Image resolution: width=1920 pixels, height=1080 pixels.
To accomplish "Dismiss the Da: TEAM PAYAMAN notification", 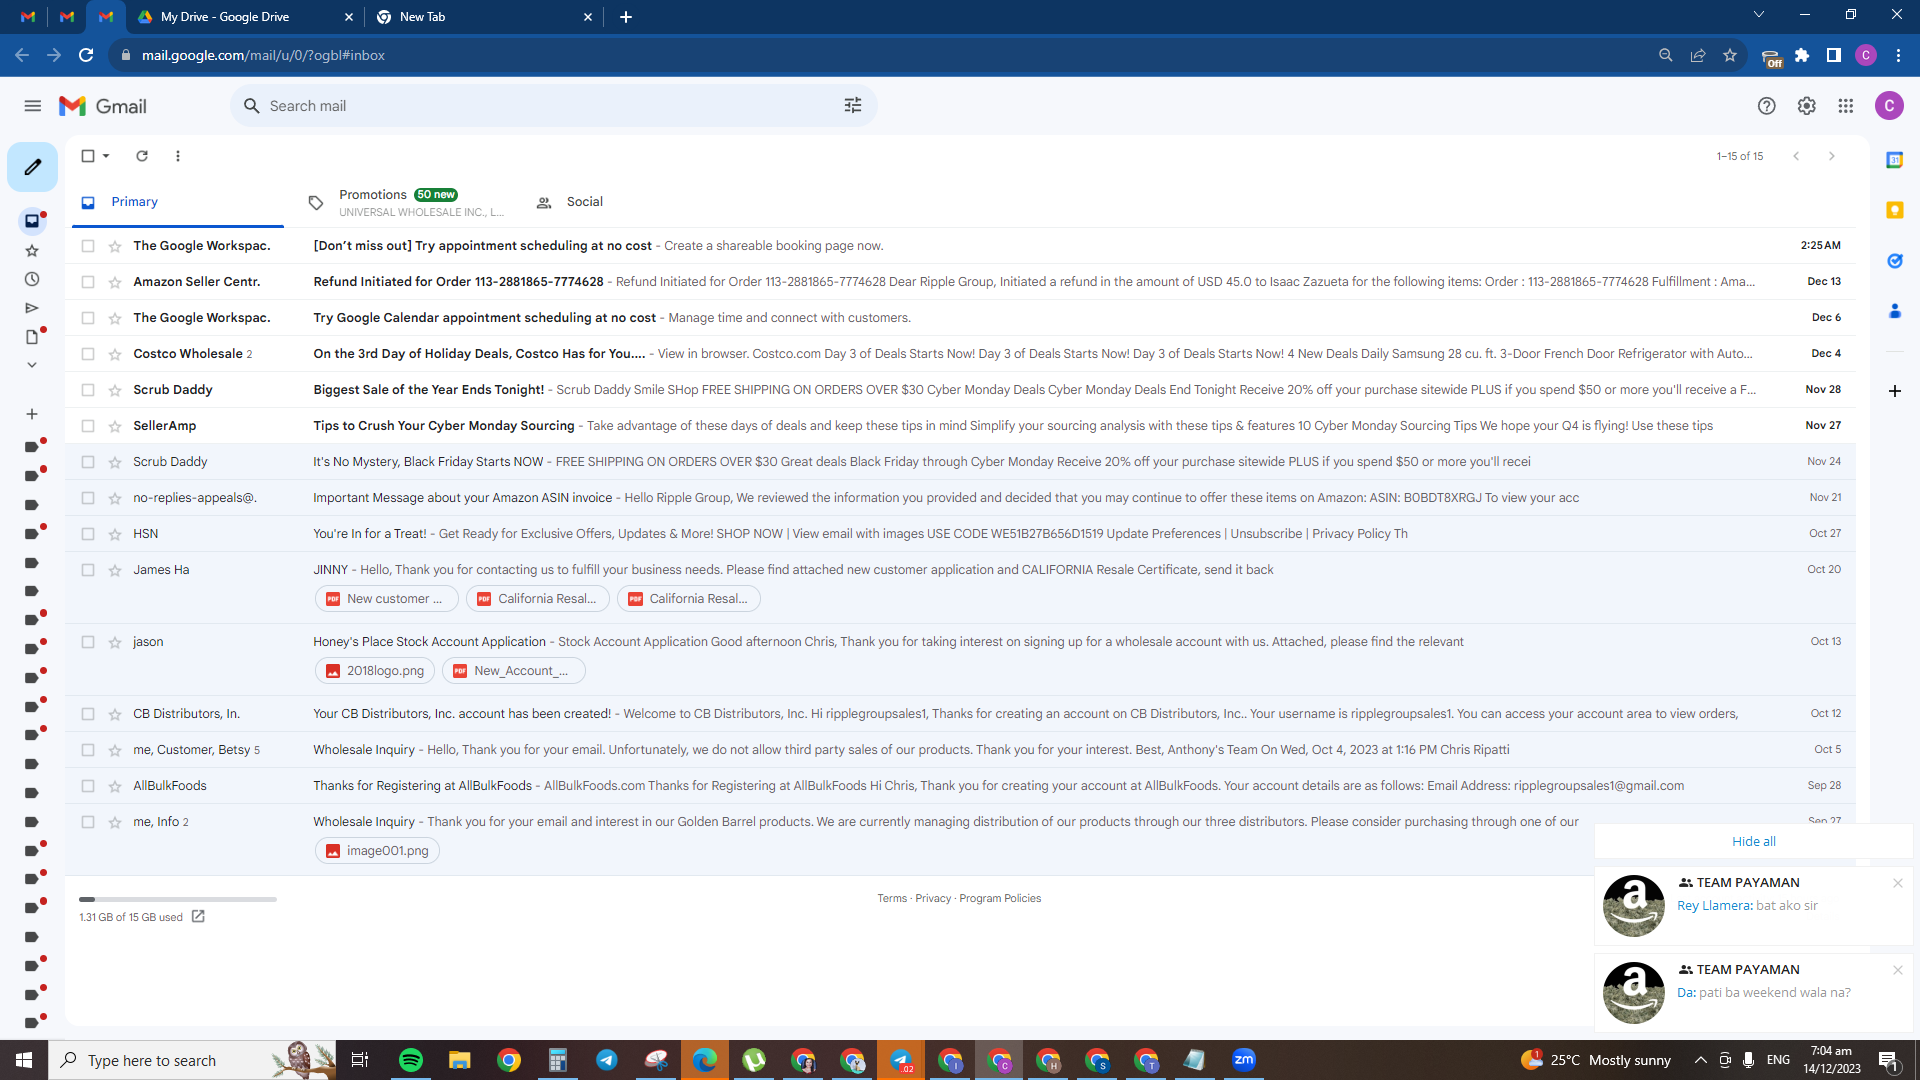I will (x=1897, y=970).
